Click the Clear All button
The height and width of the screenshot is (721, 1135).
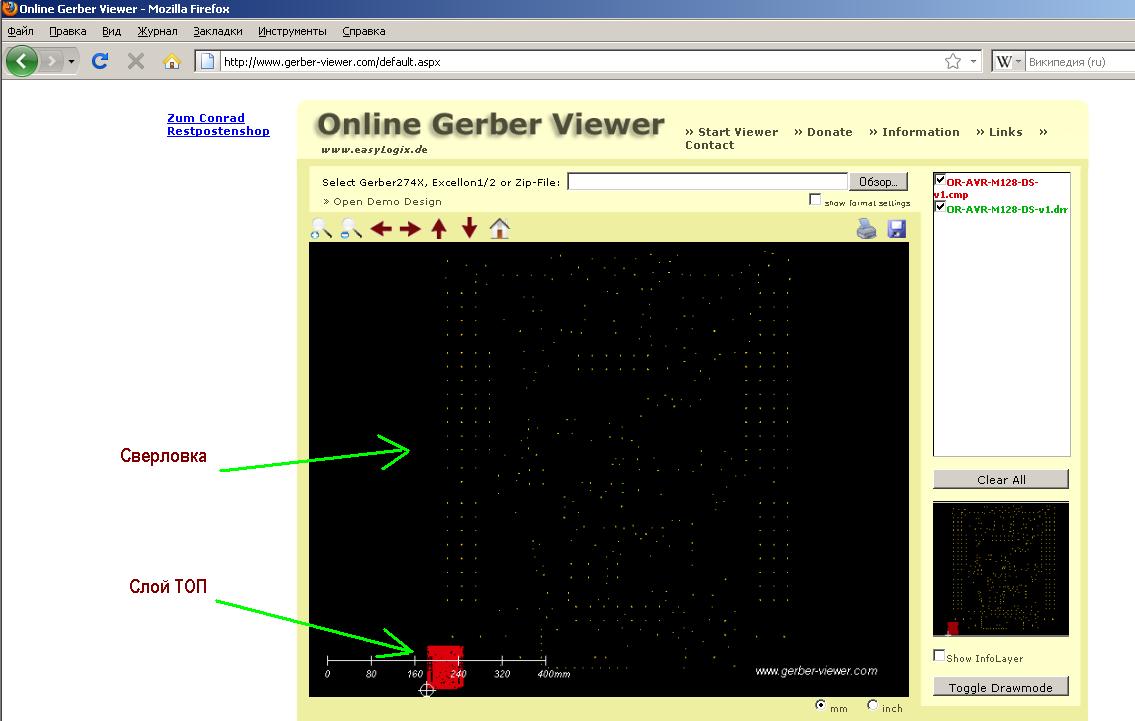coord(1001,479)
